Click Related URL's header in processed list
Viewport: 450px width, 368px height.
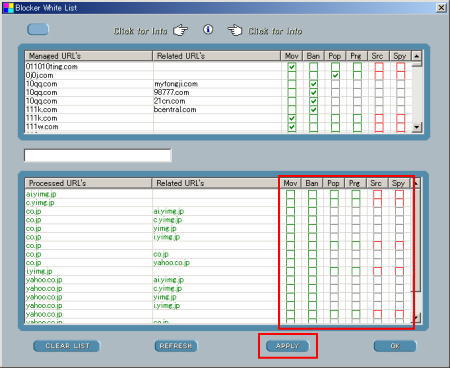point(215,183)
